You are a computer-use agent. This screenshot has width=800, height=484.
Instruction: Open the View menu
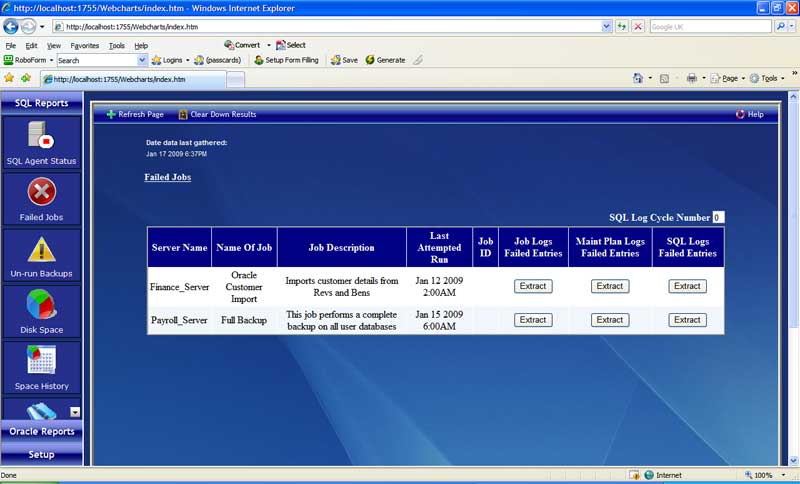pyautogui.click(x=54, y=45)
